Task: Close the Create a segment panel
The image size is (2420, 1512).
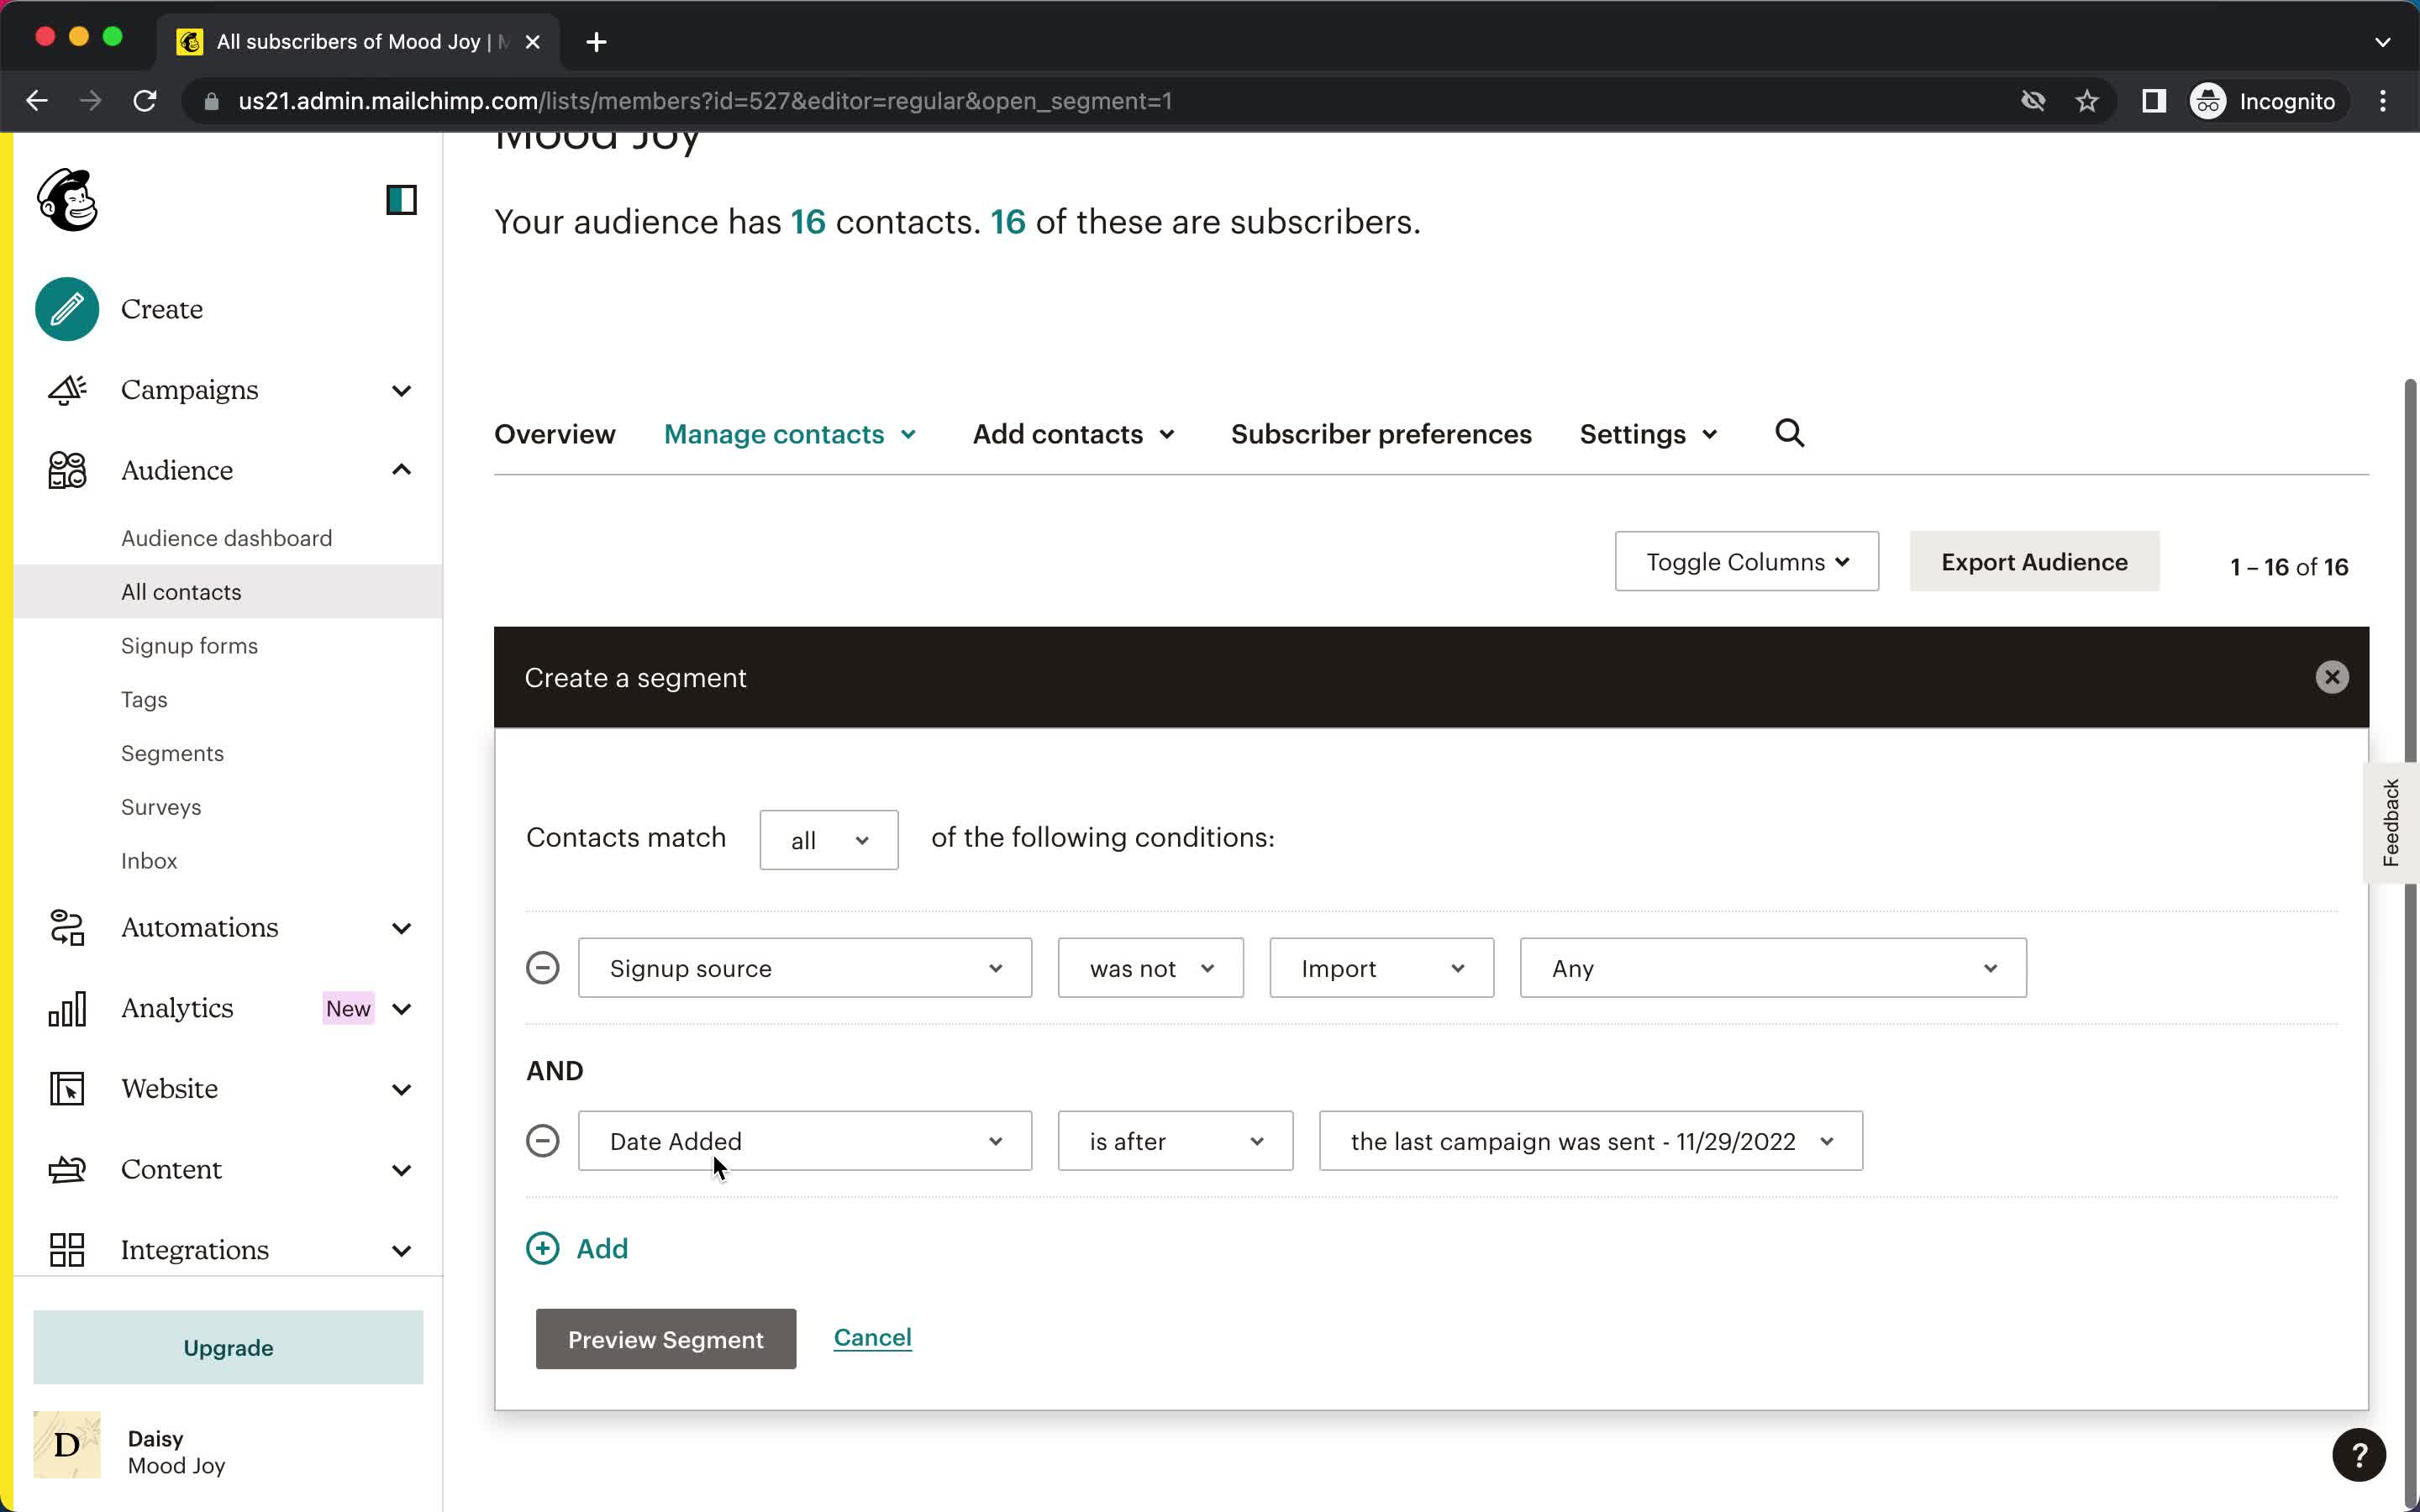Action: coord(2331,677)
